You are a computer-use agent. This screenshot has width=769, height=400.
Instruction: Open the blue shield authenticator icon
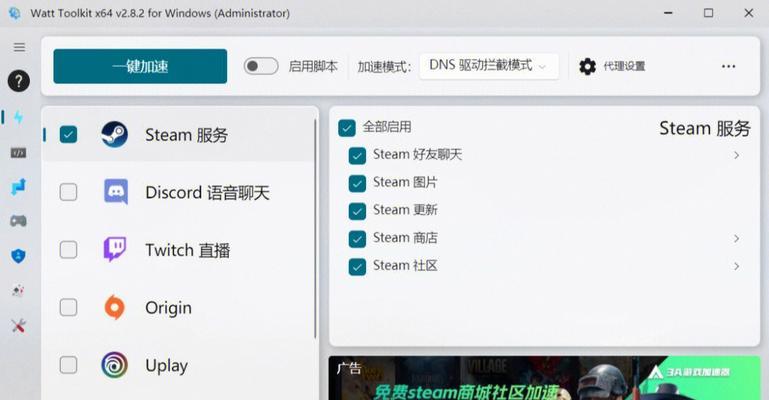[x=19, y=256]
